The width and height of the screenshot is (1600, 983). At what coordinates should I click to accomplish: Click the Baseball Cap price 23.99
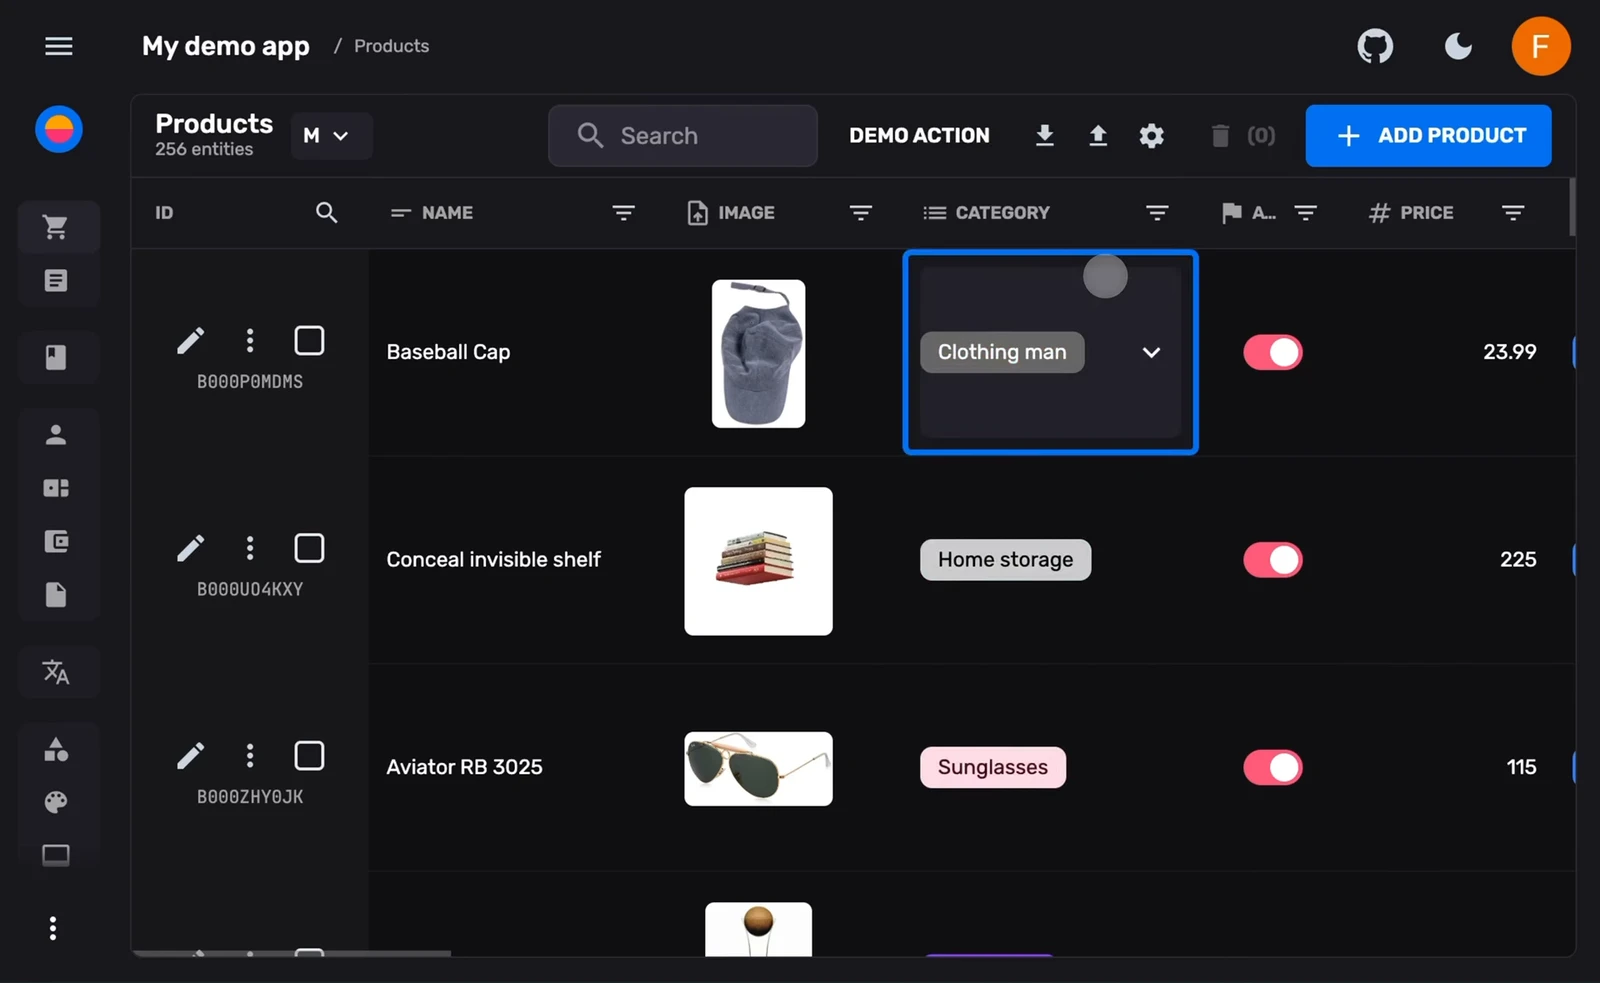[x=1509, y=352]
